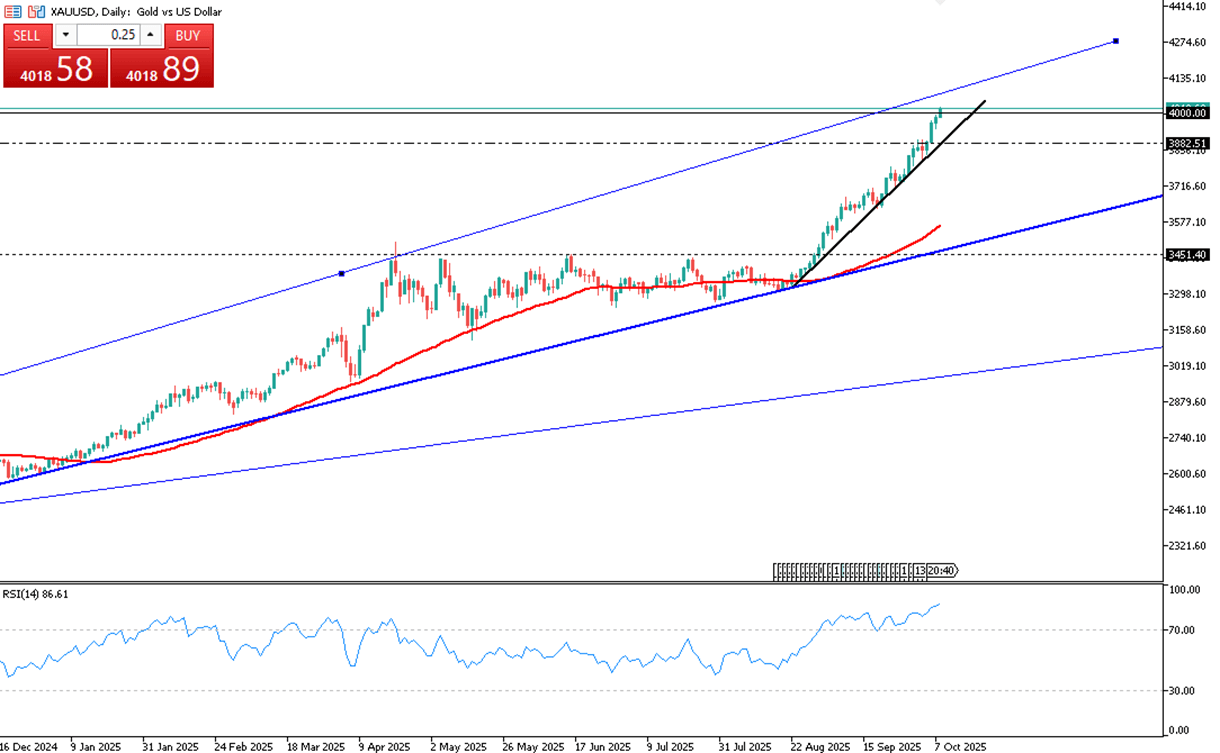Click the 0.25 volume input field

pos(108,35)
